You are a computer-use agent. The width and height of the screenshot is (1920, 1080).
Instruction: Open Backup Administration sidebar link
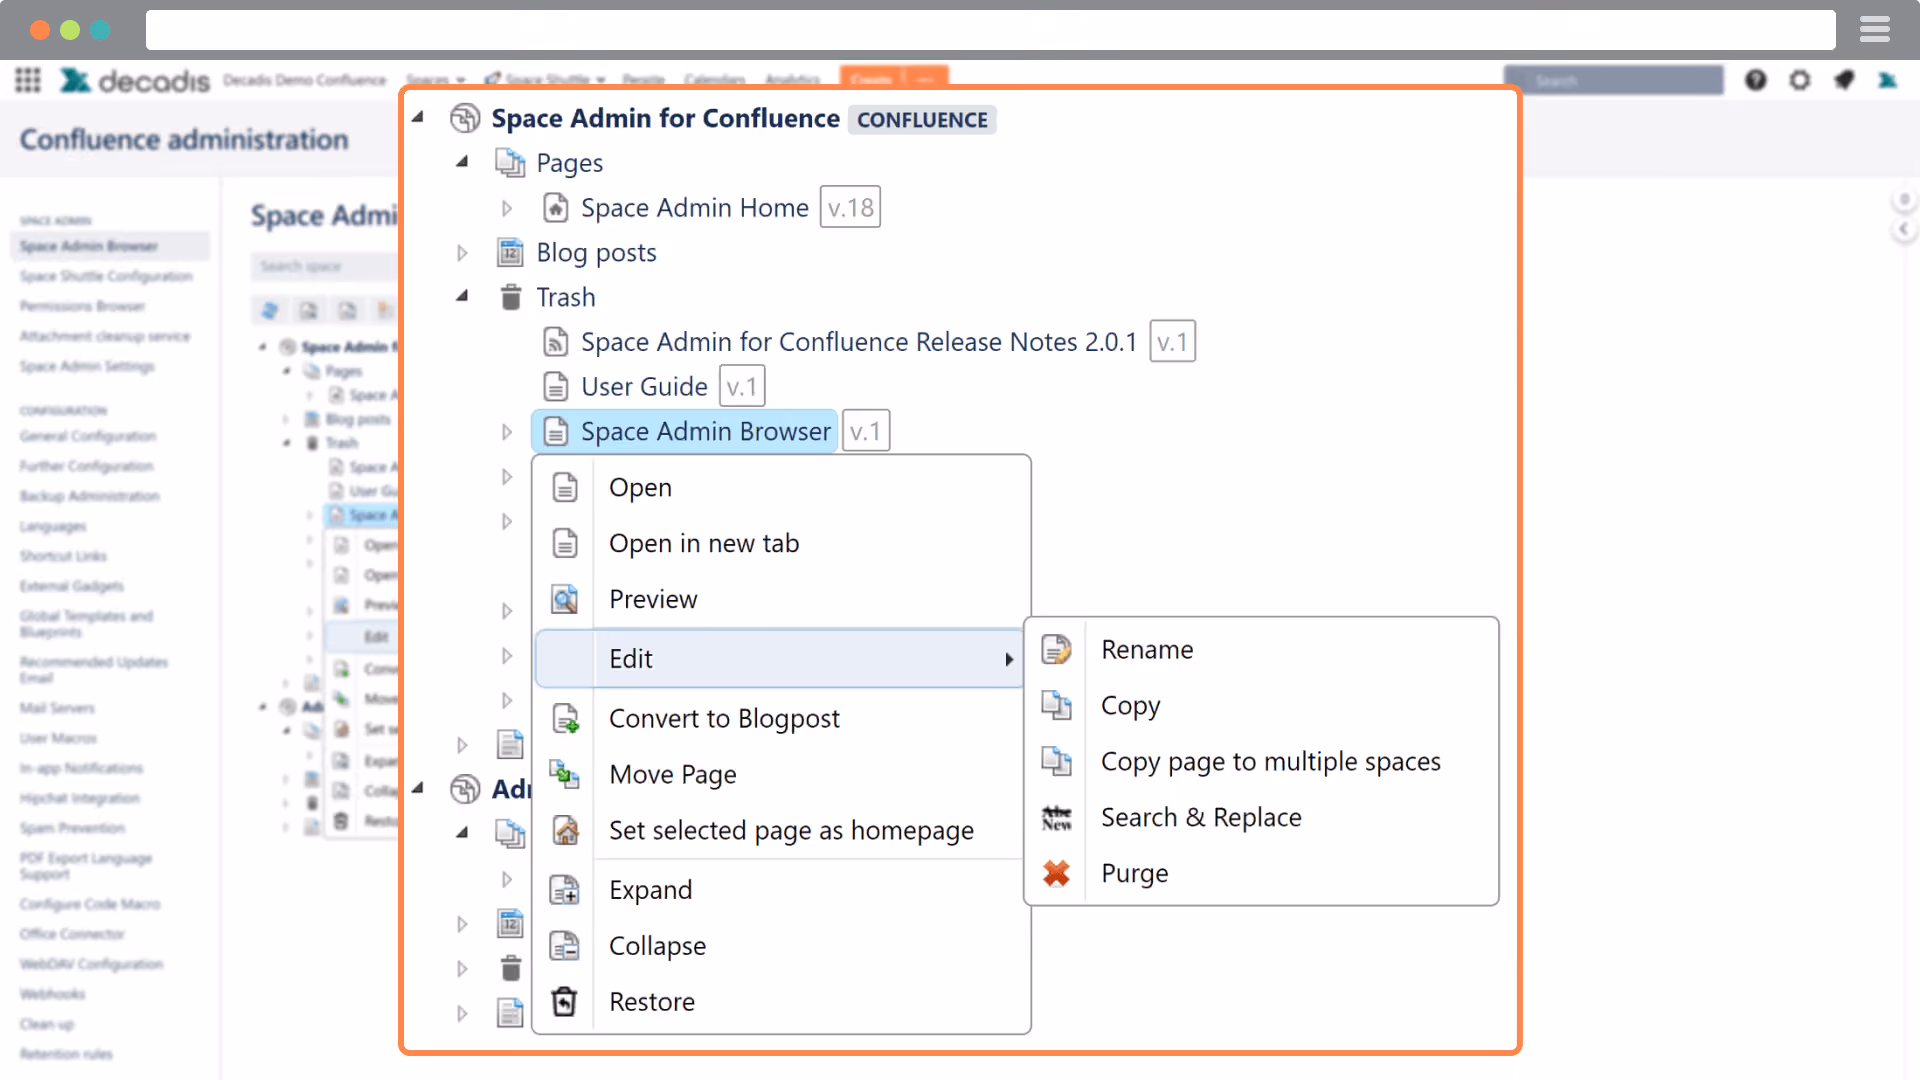tap(90, 496)
